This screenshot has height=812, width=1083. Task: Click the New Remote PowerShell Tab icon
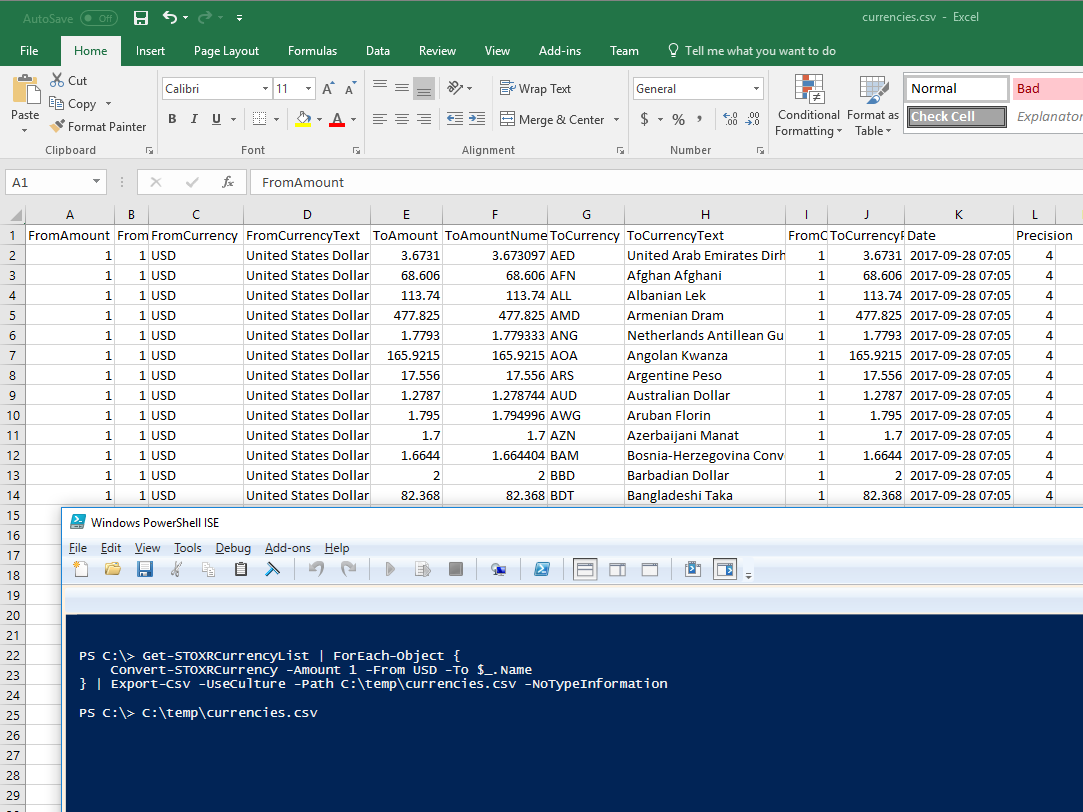(x=498, y=569)
